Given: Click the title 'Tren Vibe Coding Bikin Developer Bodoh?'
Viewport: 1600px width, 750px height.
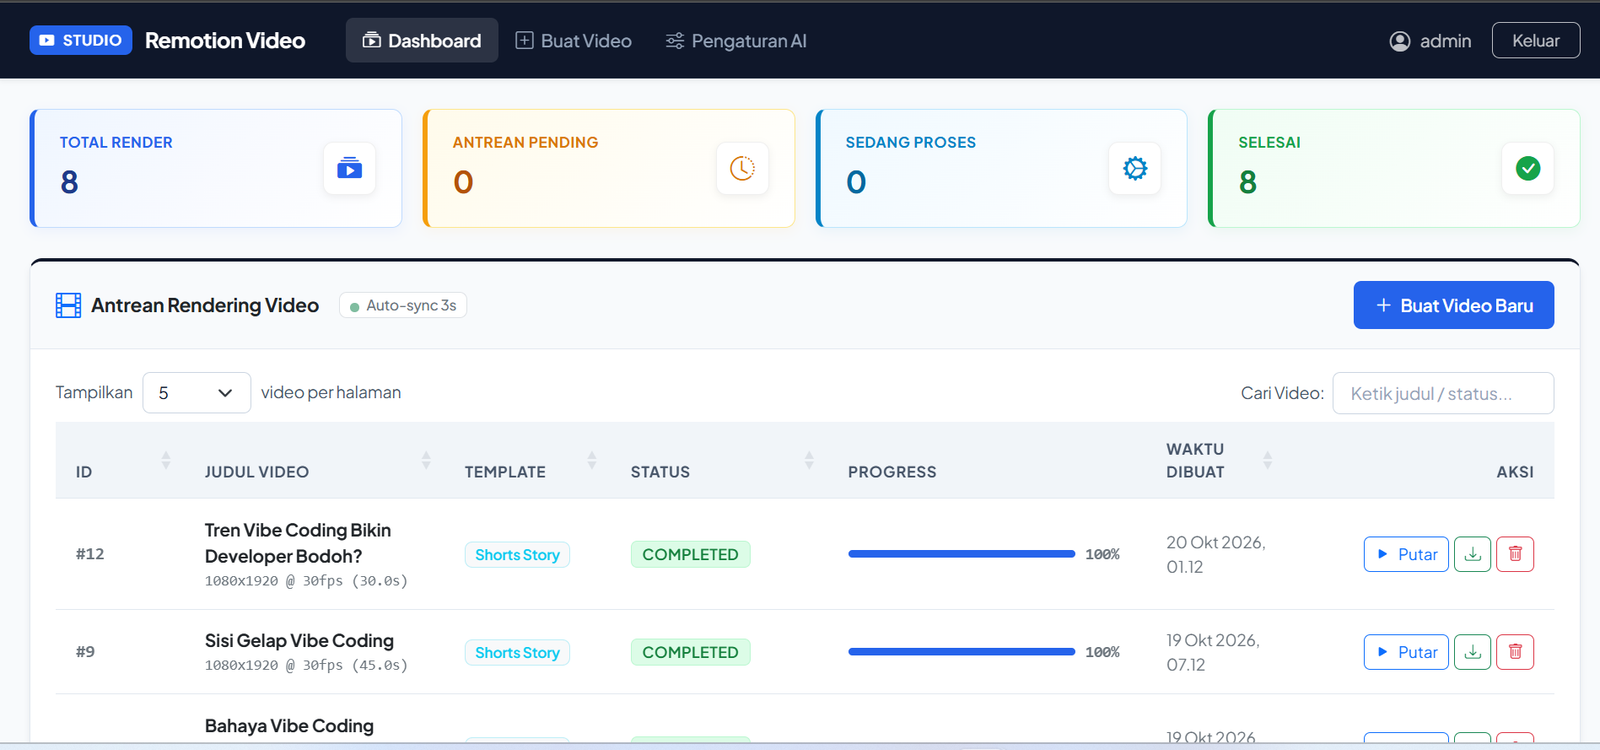Looking at the screenshot, I should [298, 543].
